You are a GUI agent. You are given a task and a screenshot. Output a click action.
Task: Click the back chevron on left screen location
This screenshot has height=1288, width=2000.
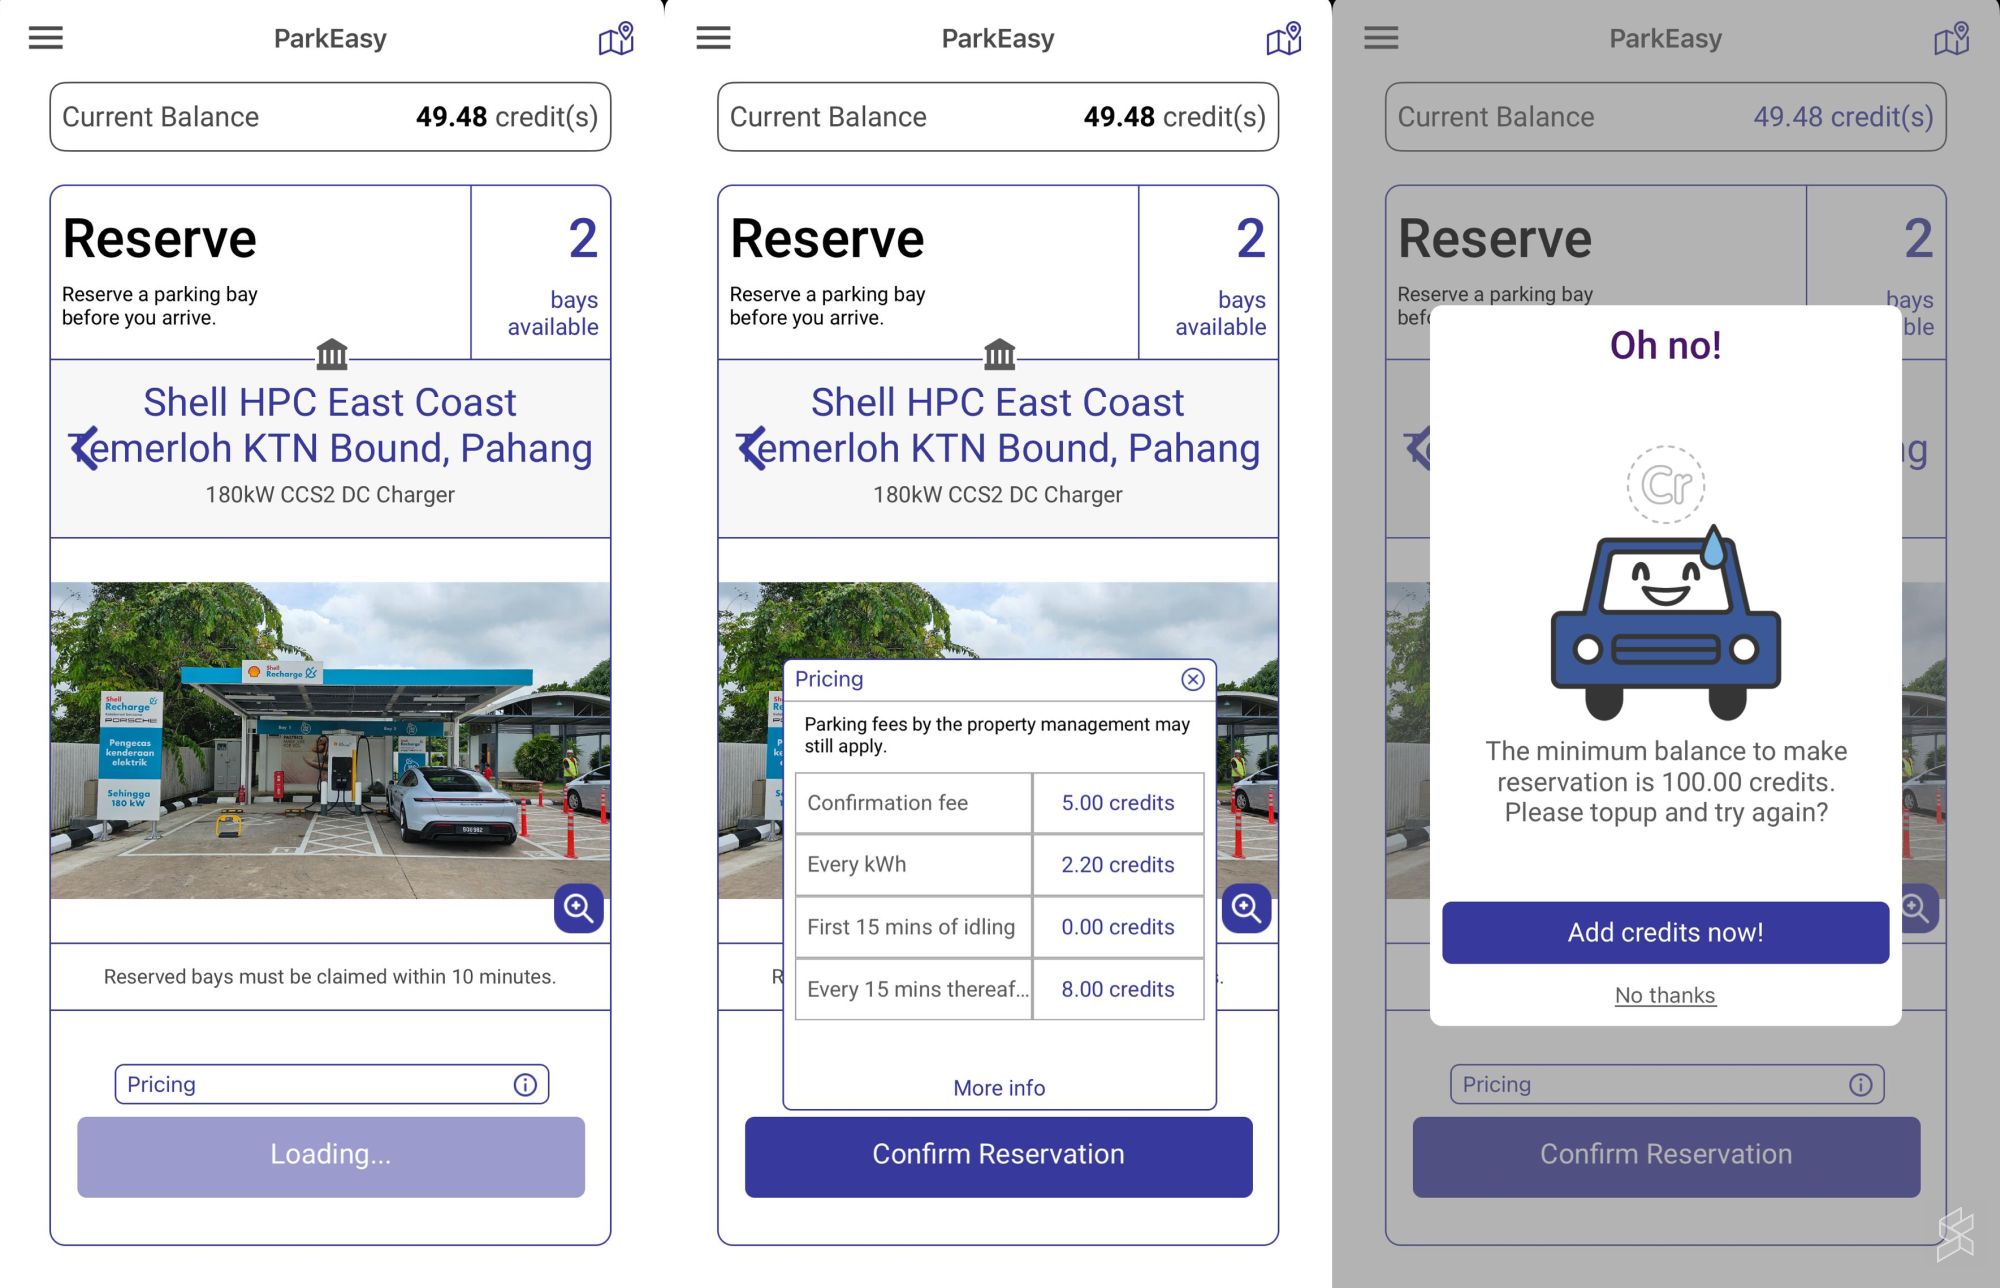click(x=83, y=448)
